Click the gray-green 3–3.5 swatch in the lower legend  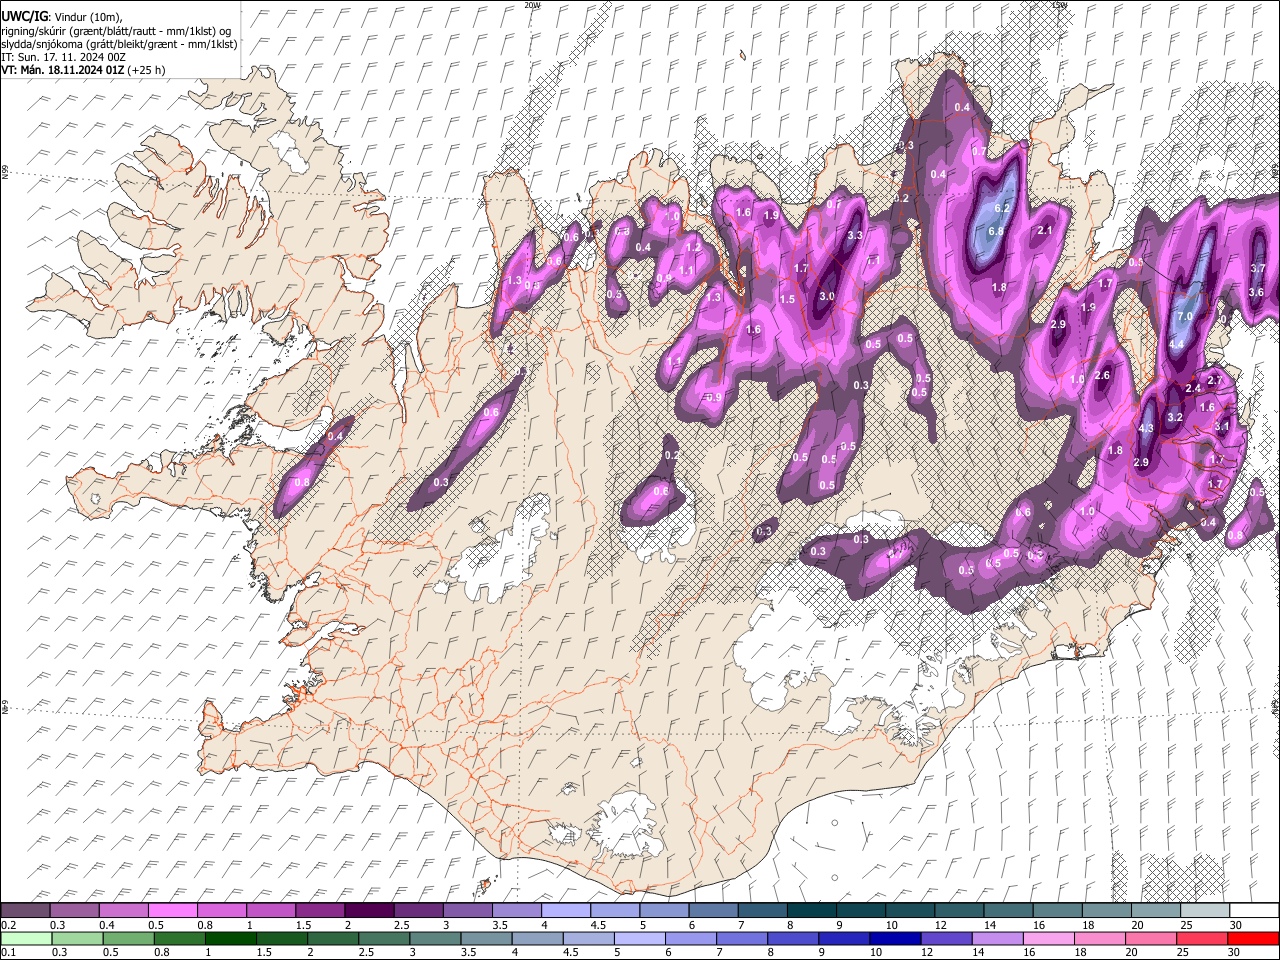click(435, 938)
